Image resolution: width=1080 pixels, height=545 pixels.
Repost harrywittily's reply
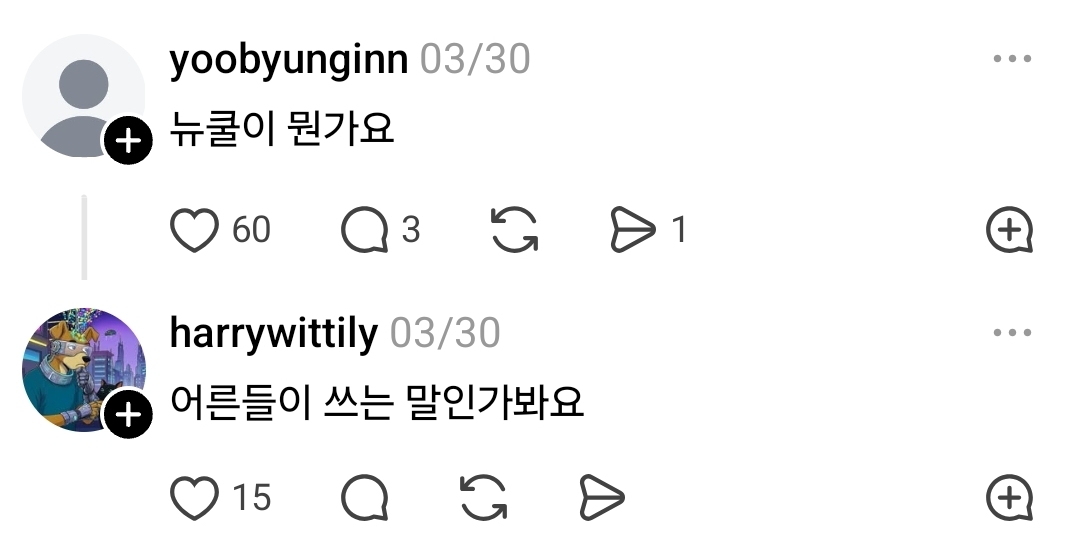click(x=484, y=497)
